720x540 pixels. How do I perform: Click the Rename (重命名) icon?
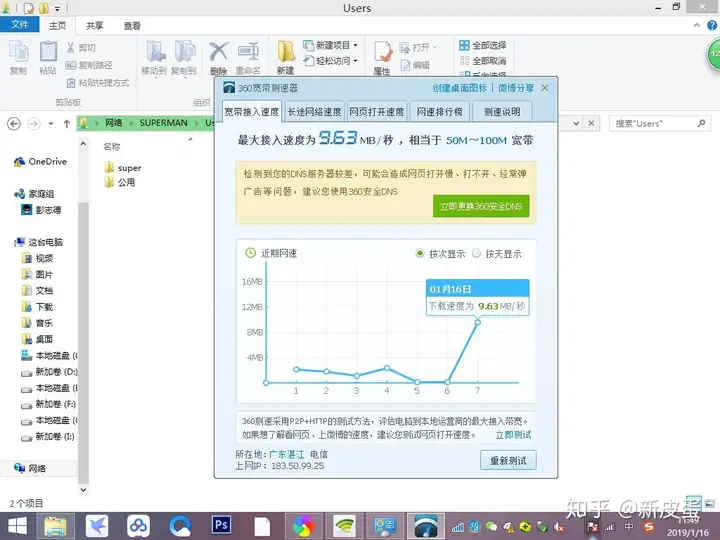248,57
